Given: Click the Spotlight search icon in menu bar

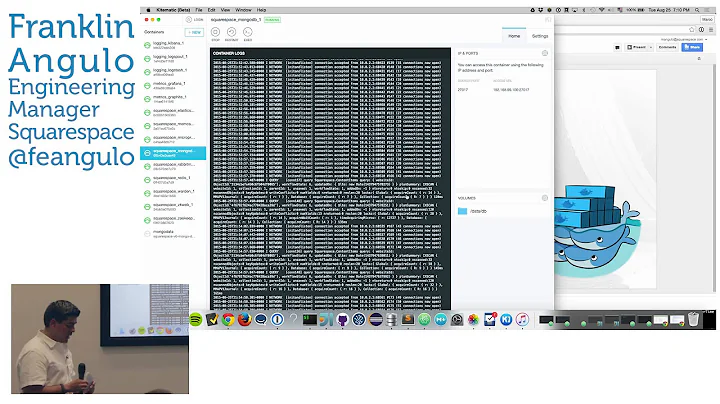Looking at the screenshot, I should (697, 10).
